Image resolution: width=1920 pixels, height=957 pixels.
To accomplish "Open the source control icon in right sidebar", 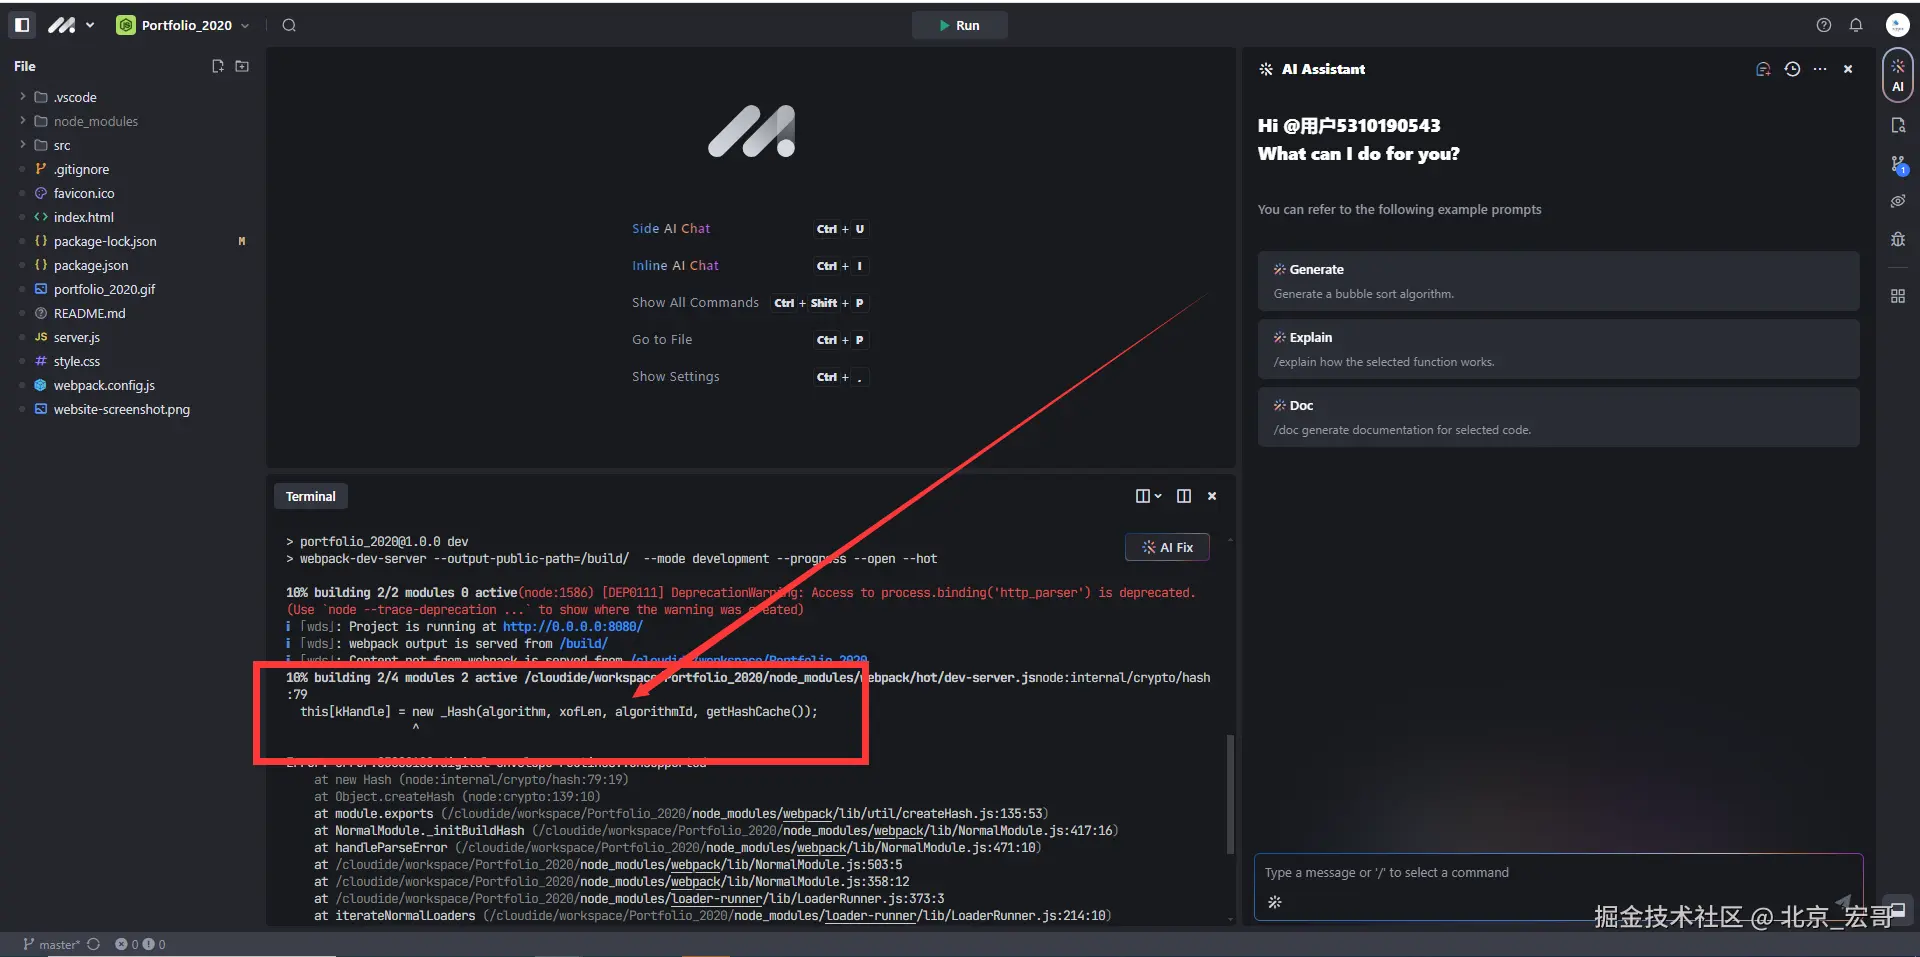I will tap(1898, 164).
